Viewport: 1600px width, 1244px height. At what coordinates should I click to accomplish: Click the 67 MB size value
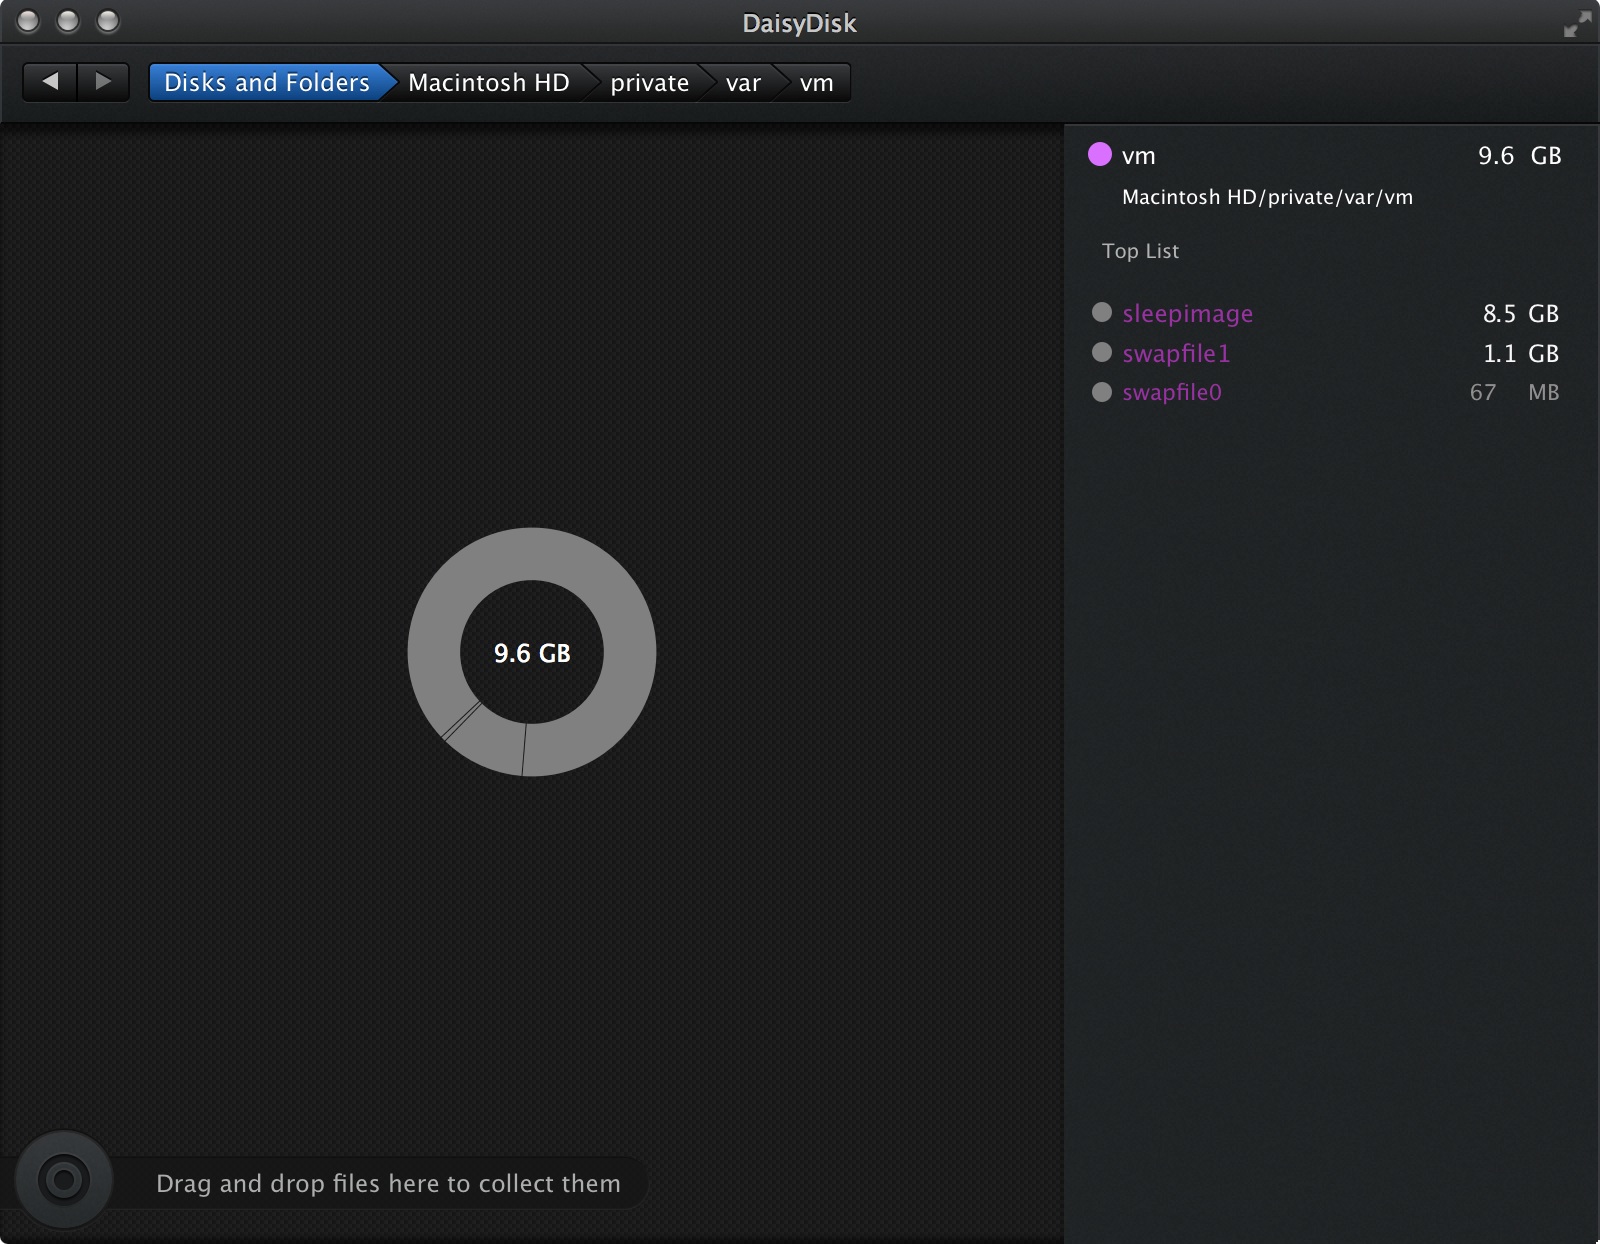(1514, 392)
